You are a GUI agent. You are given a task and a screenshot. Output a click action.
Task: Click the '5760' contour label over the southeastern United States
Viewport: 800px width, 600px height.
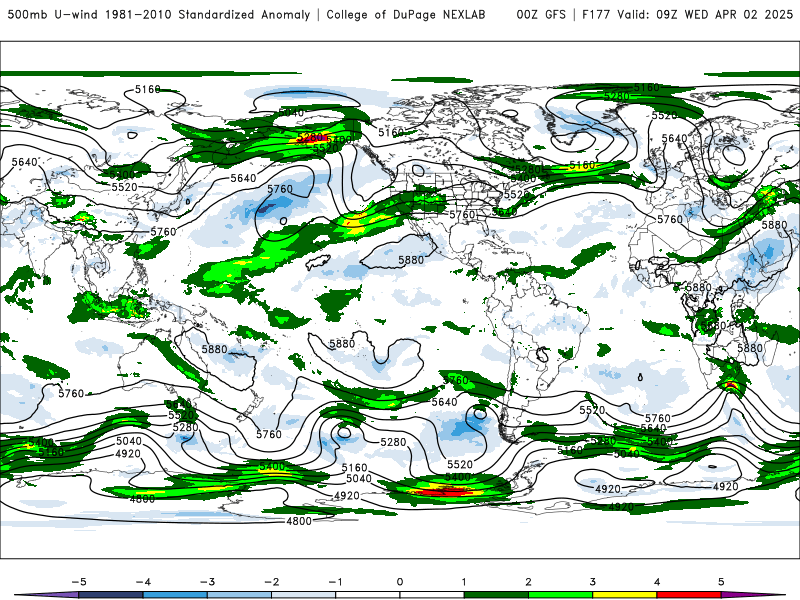click(462, 215)
